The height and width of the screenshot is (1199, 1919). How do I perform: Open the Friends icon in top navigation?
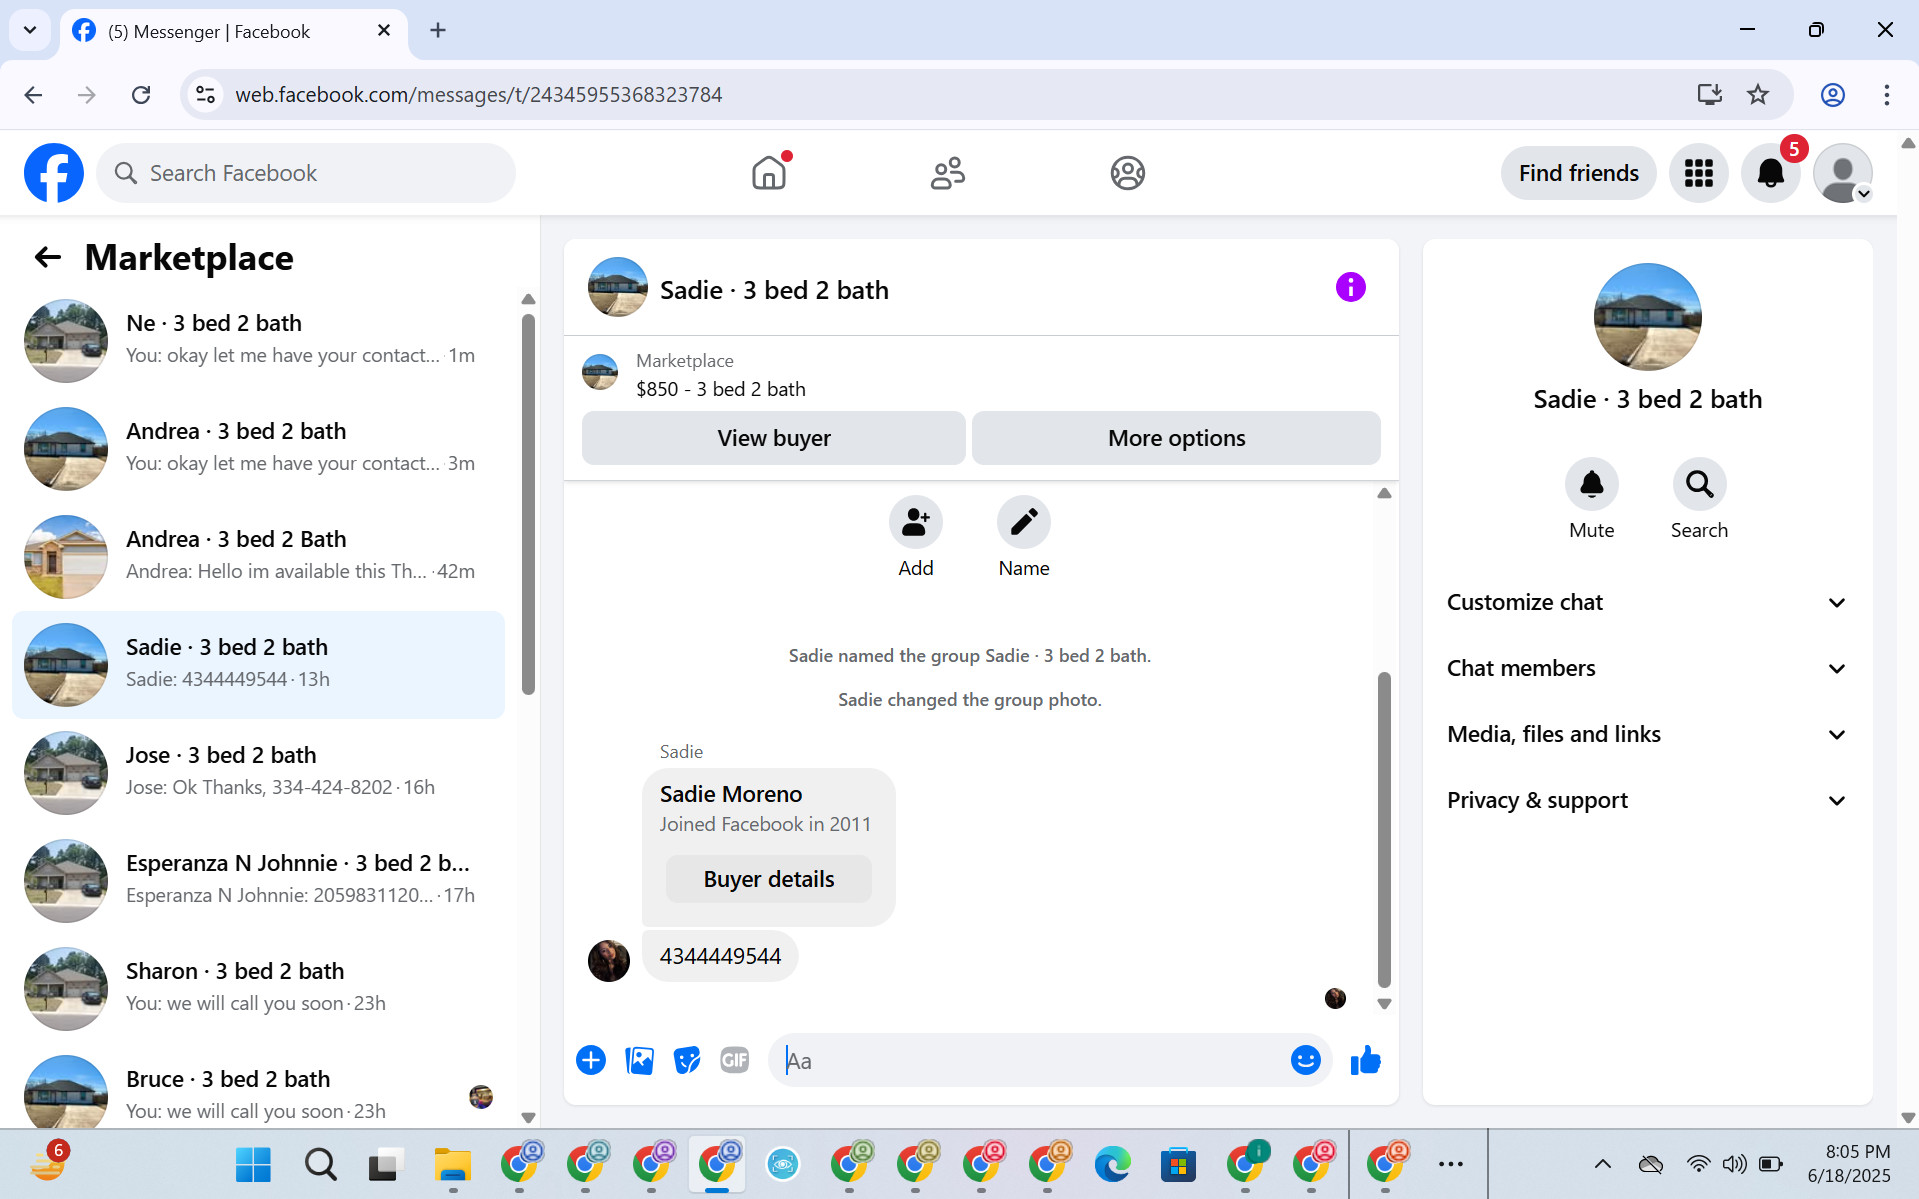pyautogui.click(x=948, y=173)
